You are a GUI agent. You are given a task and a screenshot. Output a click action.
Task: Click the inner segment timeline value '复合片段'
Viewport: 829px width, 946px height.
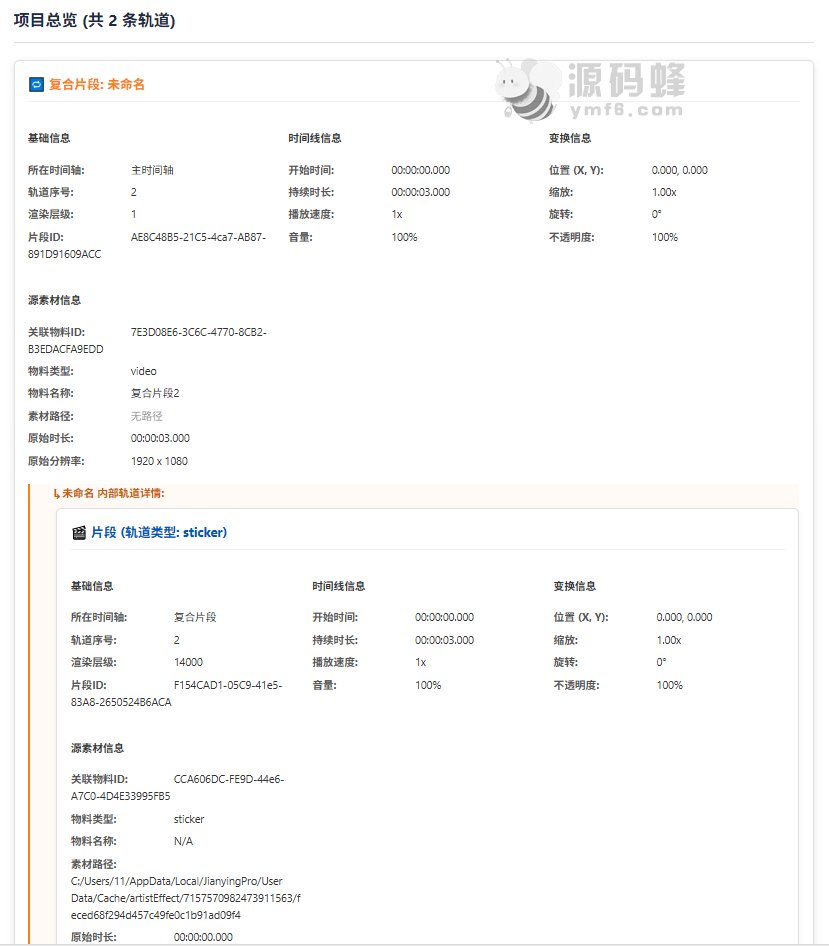[195, 617]
